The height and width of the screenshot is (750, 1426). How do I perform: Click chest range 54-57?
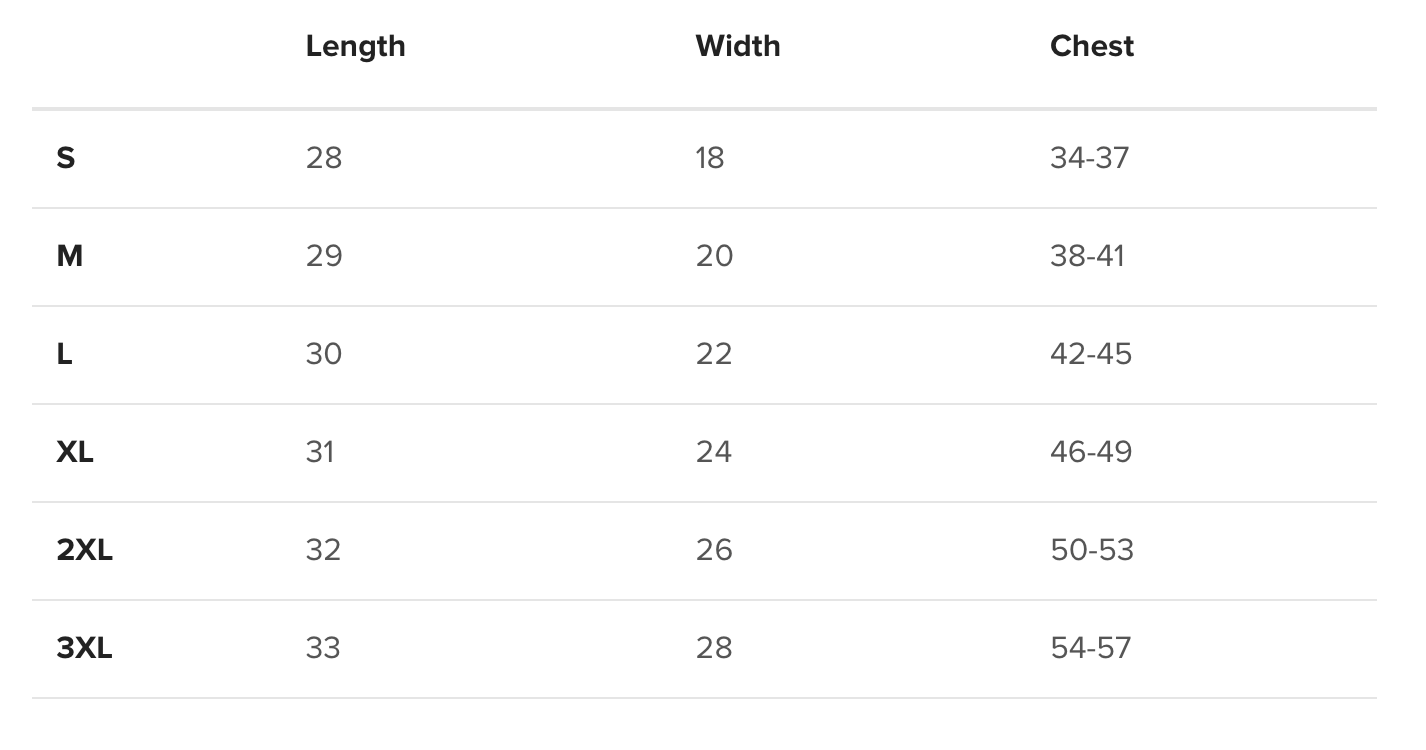tap(1090, 648)
